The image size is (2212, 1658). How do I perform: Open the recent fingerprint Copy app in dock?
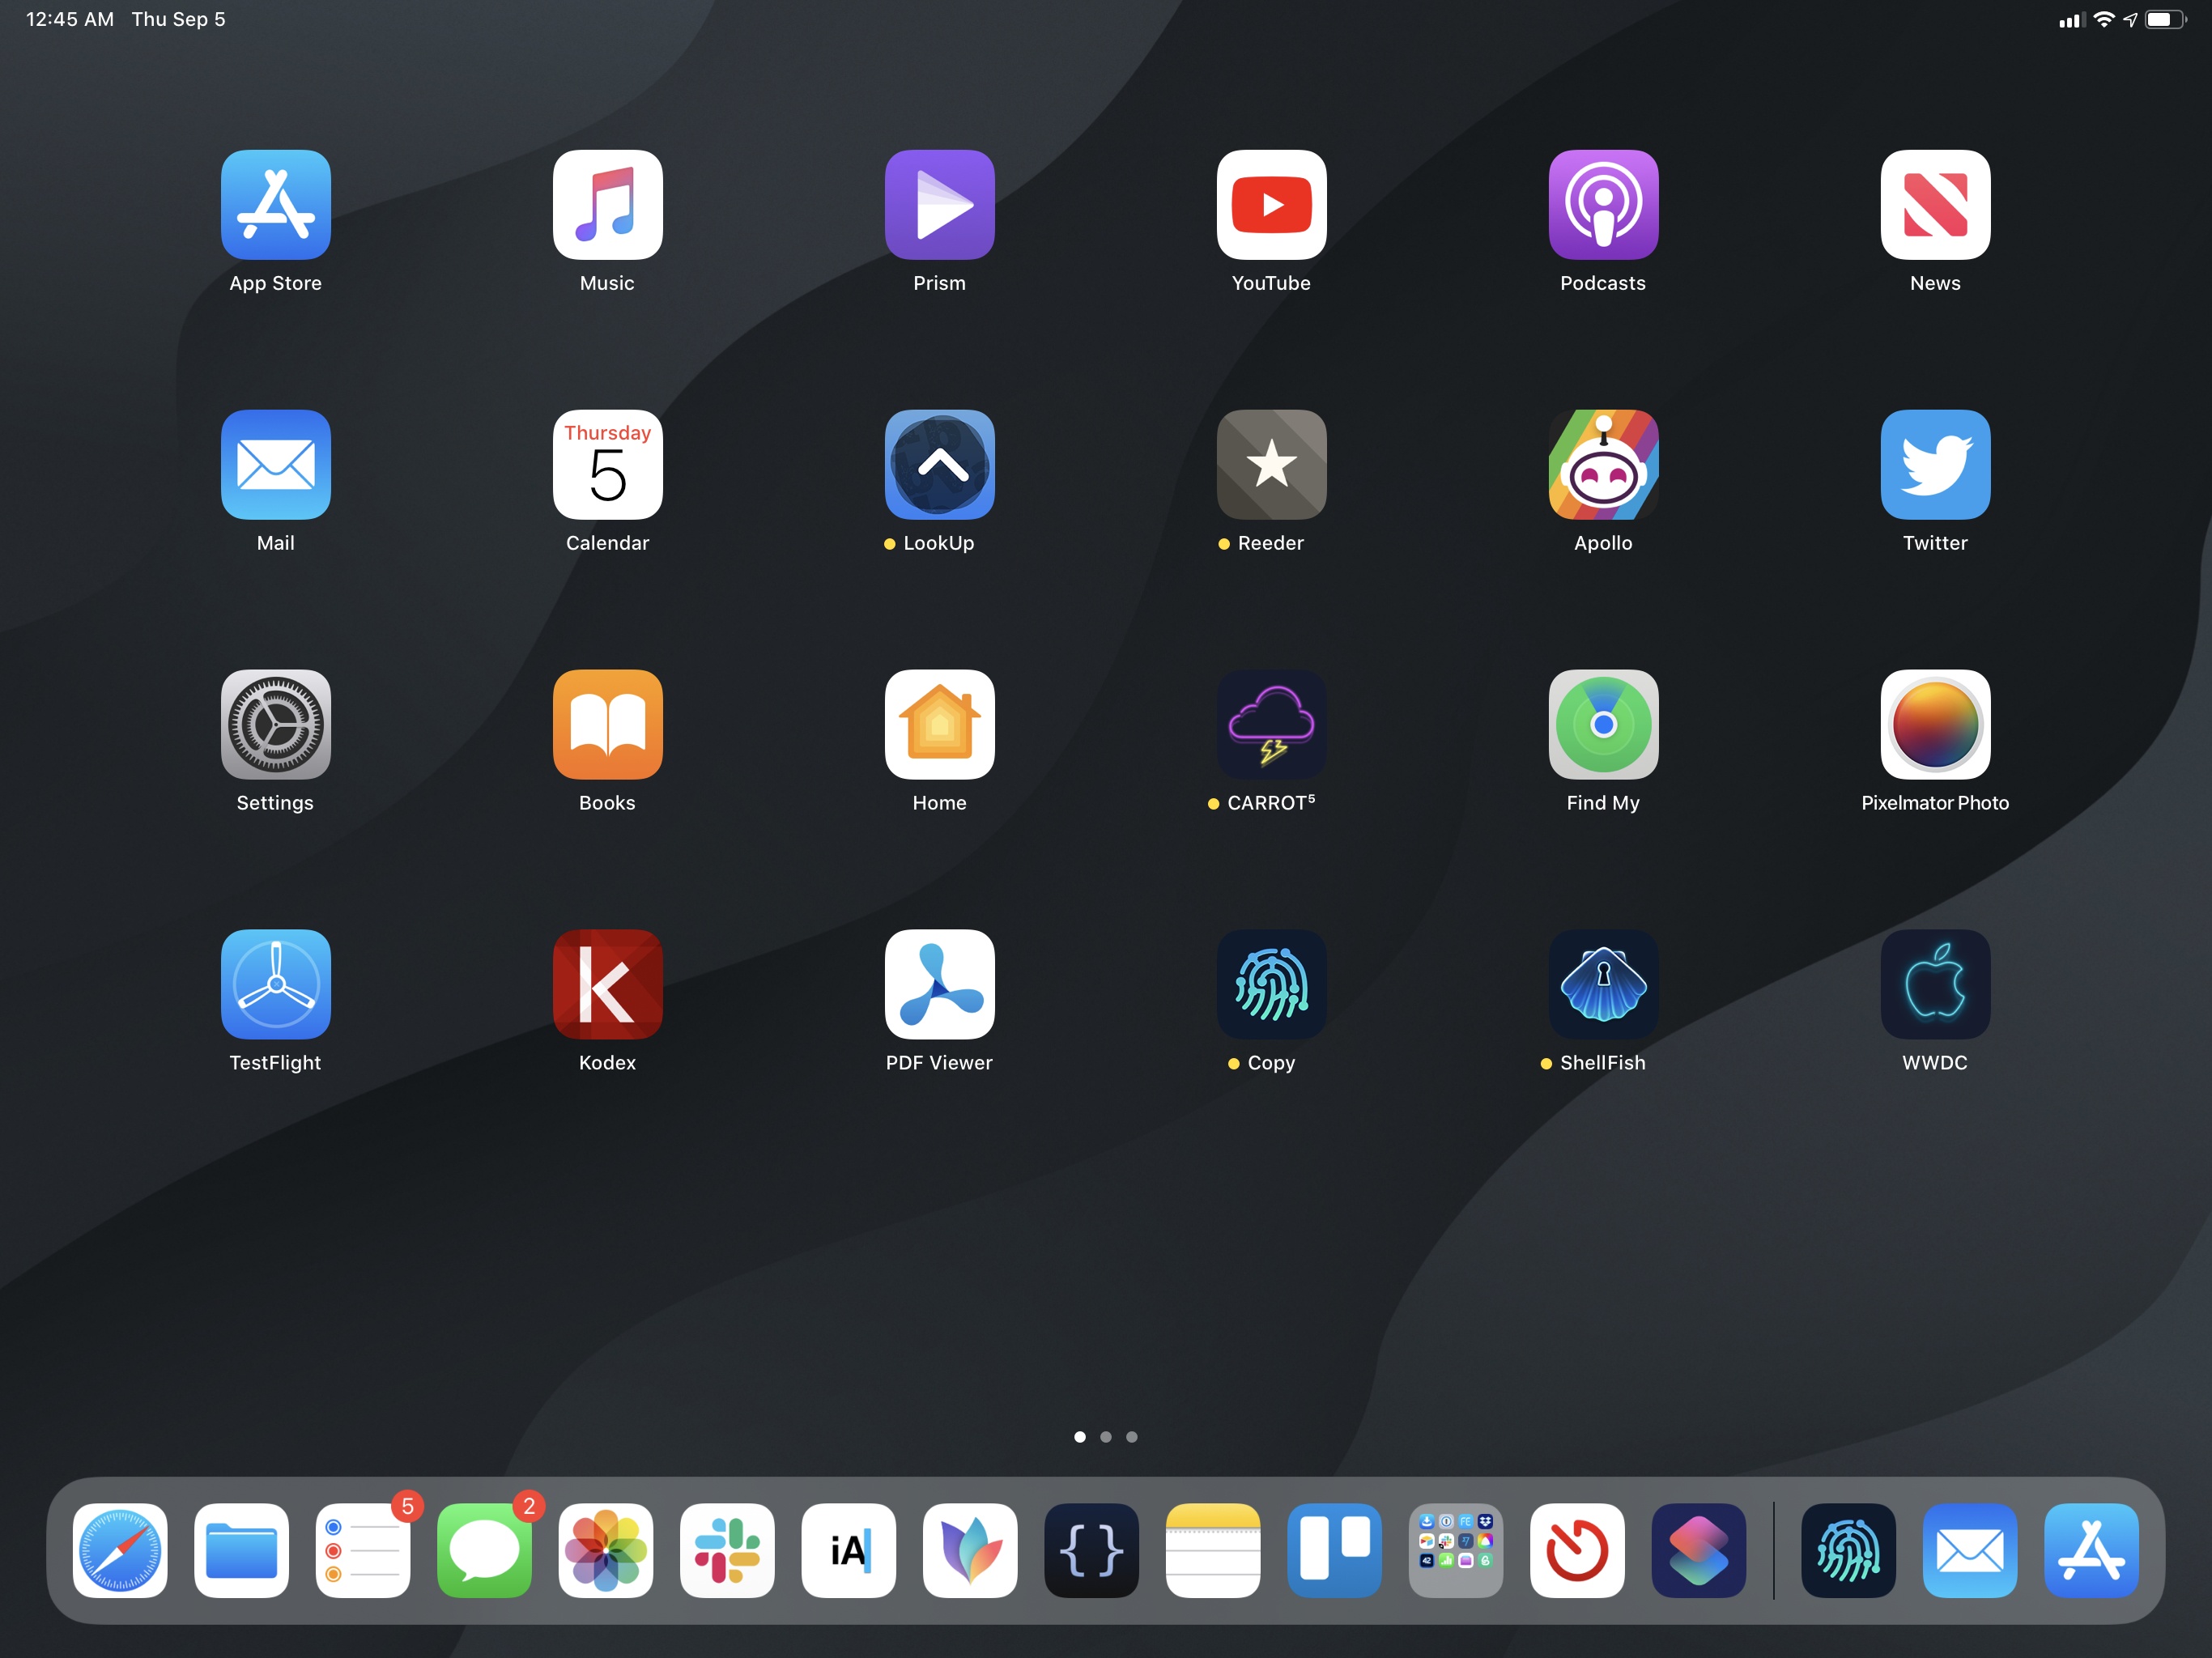1849,1551
